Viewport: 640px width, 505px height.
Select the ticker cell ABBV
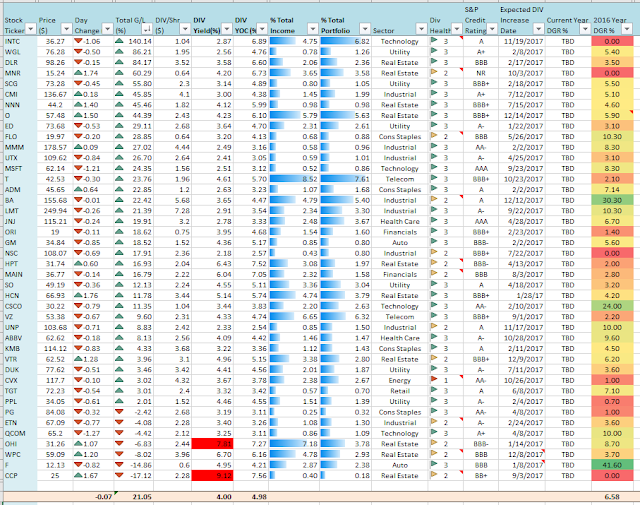20,338
